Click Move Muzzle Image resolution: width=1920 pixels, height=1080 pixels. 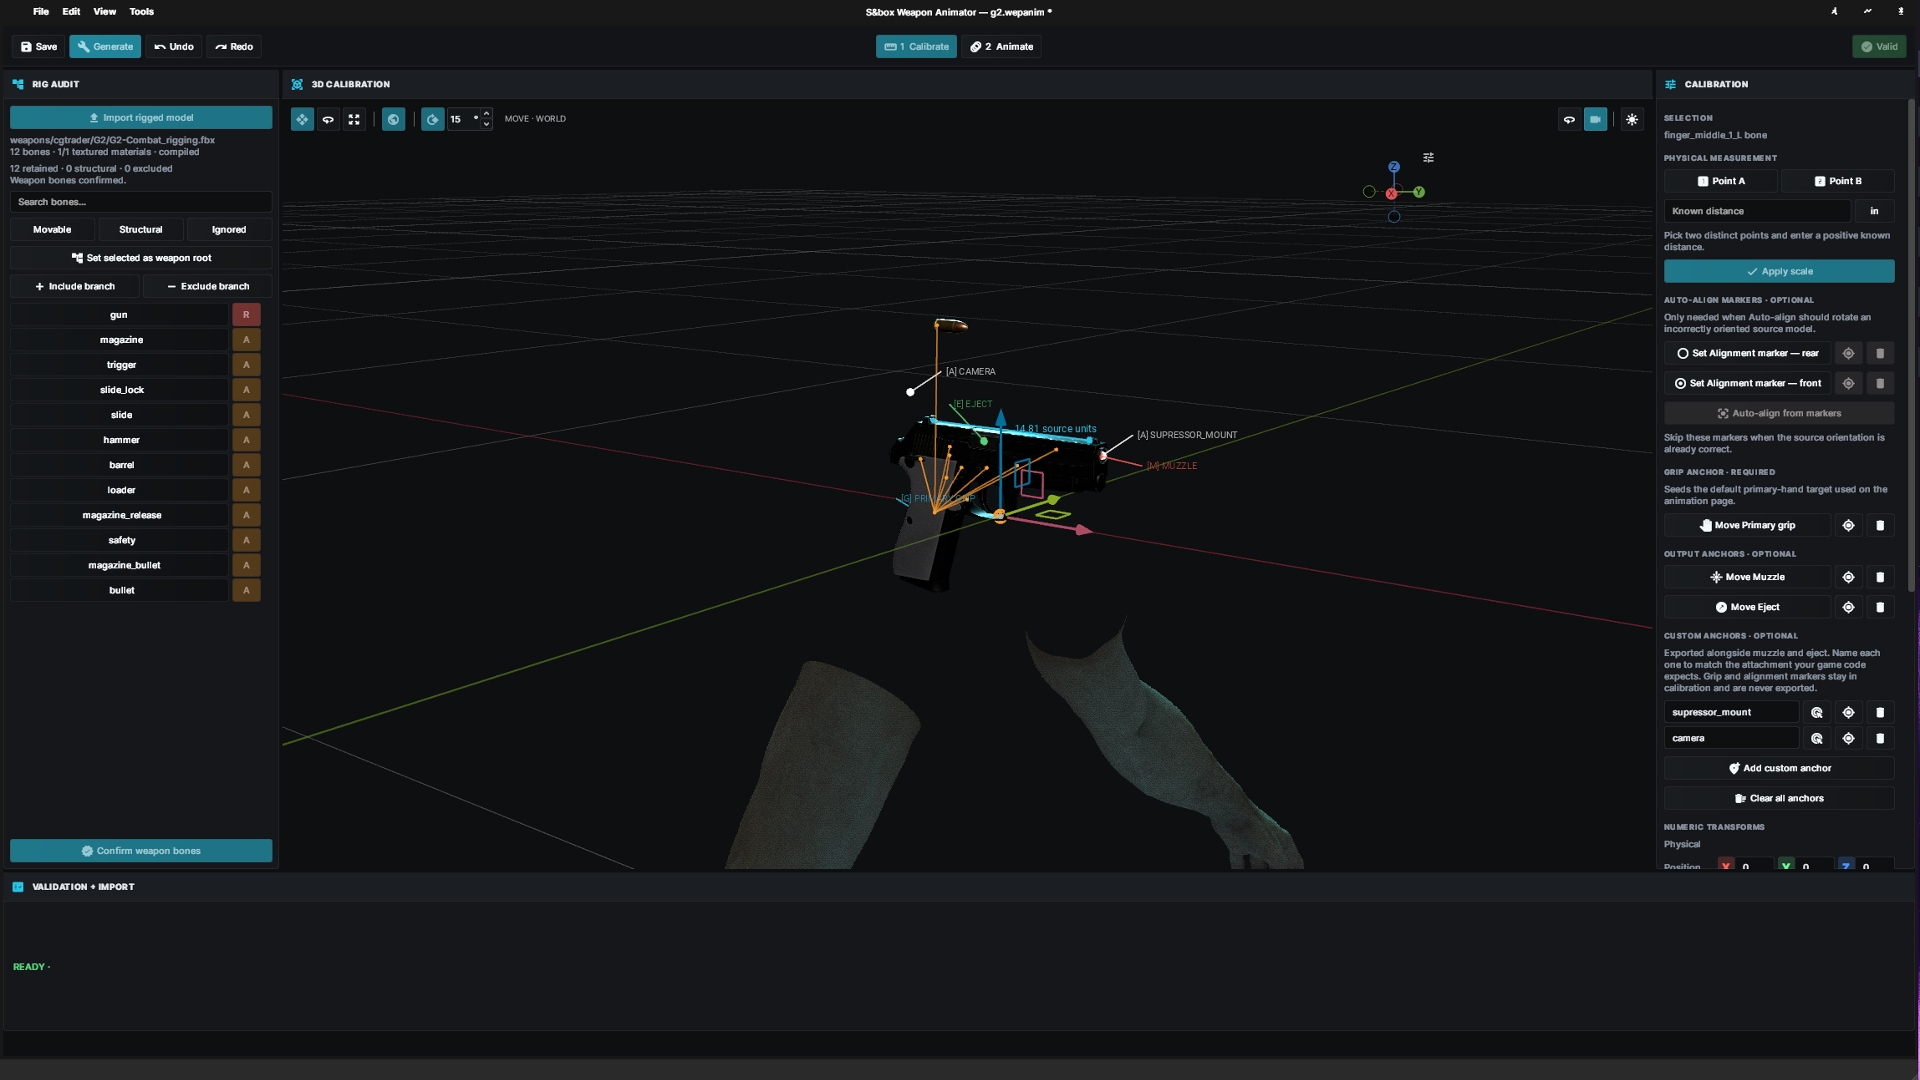[x=1747, y=578]
